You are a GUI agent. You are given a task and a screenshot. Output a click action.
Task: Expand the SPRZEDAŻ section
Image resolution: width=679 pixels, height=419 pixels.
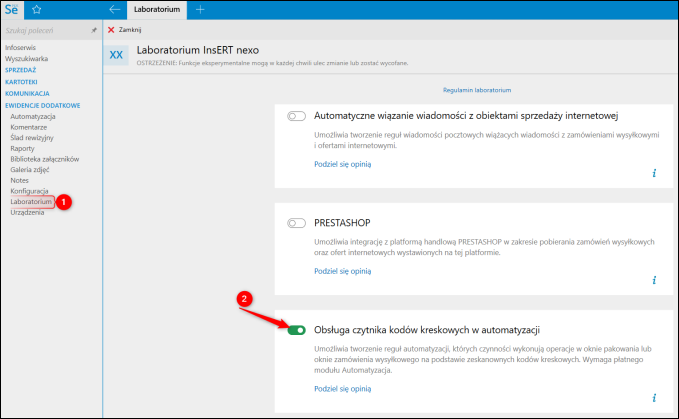click(20, 71)
